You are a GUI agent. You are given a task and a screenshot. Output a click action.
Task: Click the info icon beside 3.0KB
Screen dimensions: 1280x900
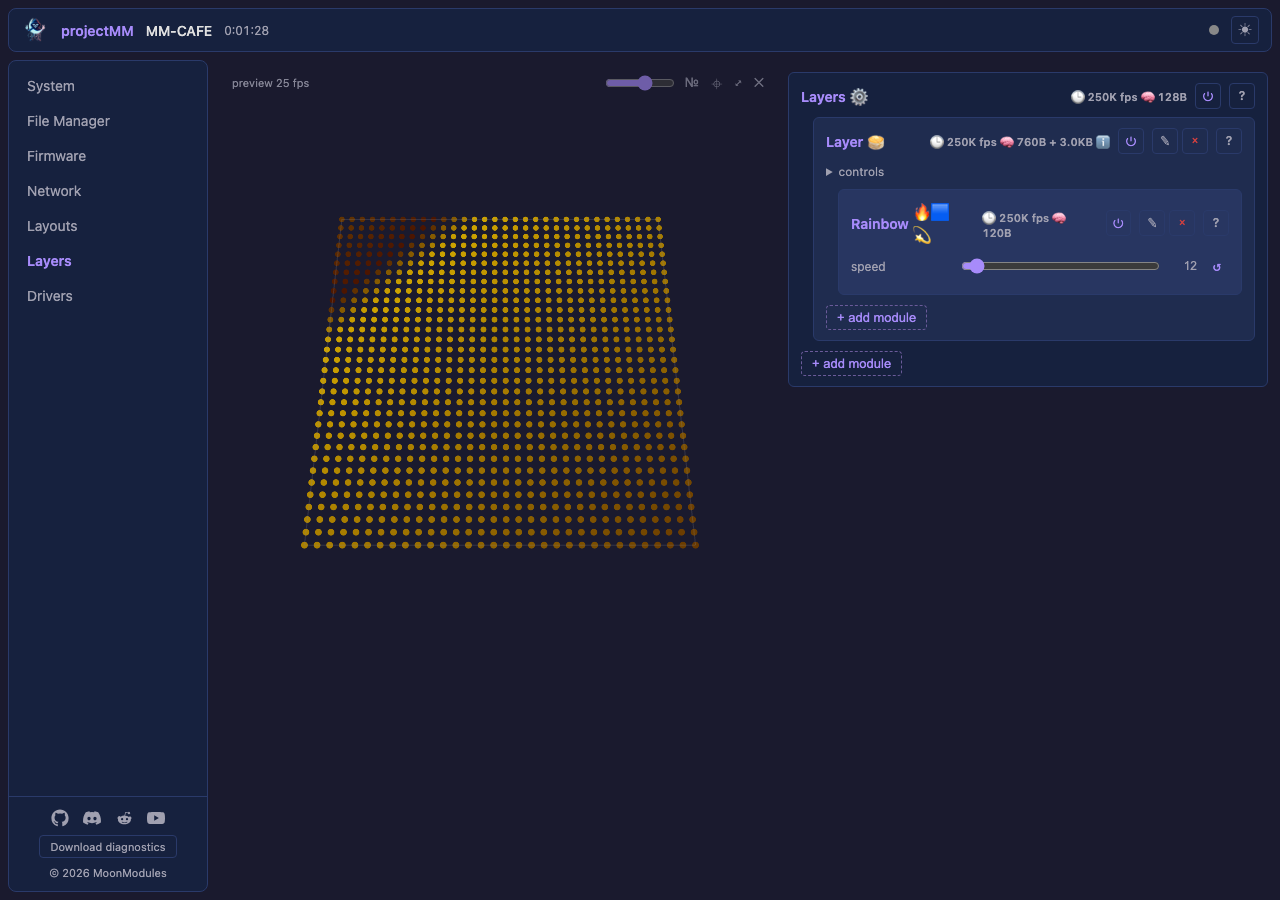coord(1103,142)
